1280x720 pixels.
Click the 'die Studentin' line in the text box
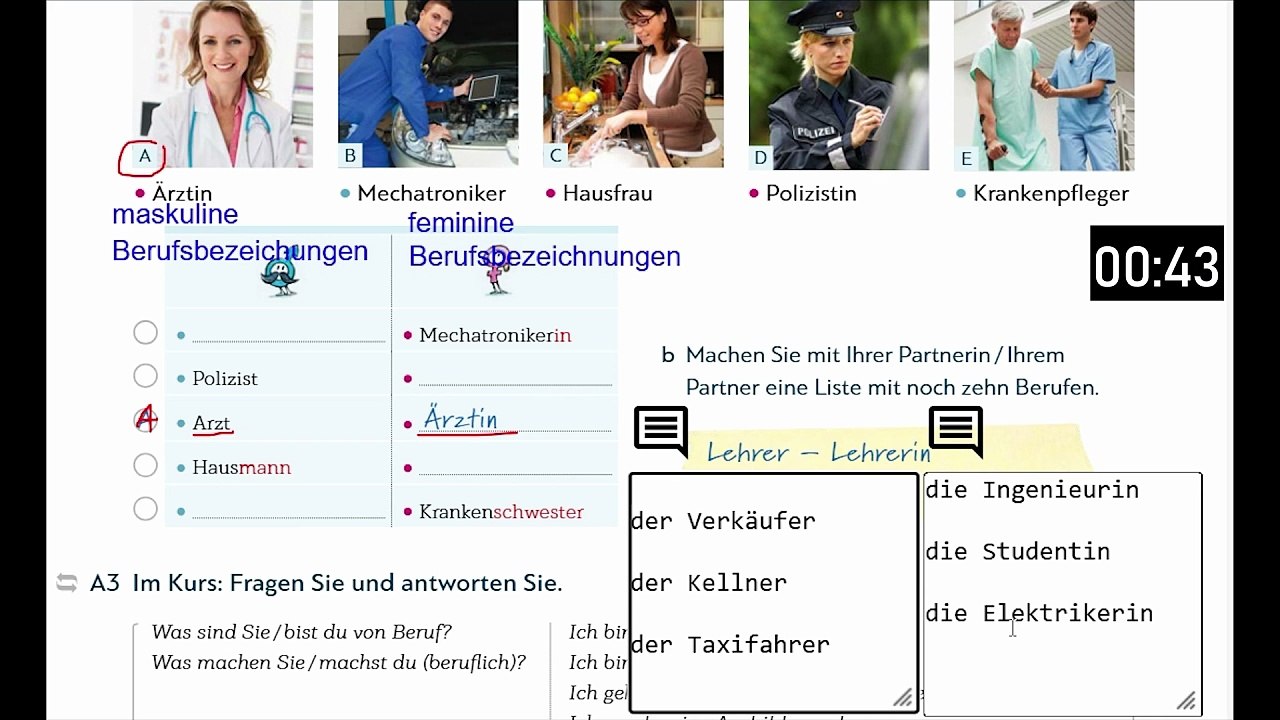tap(1018, 552)
